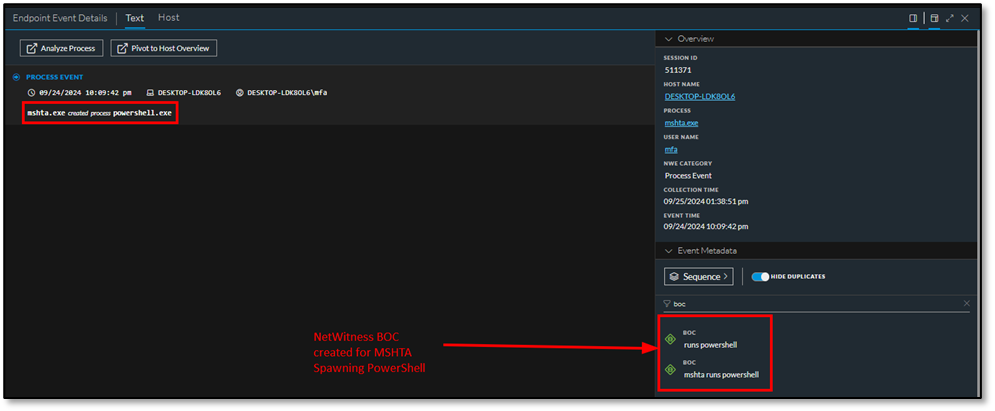Click the computer icon before DESKTOP-LDK8OL6
Screen dimensions: 995x411
150,93
